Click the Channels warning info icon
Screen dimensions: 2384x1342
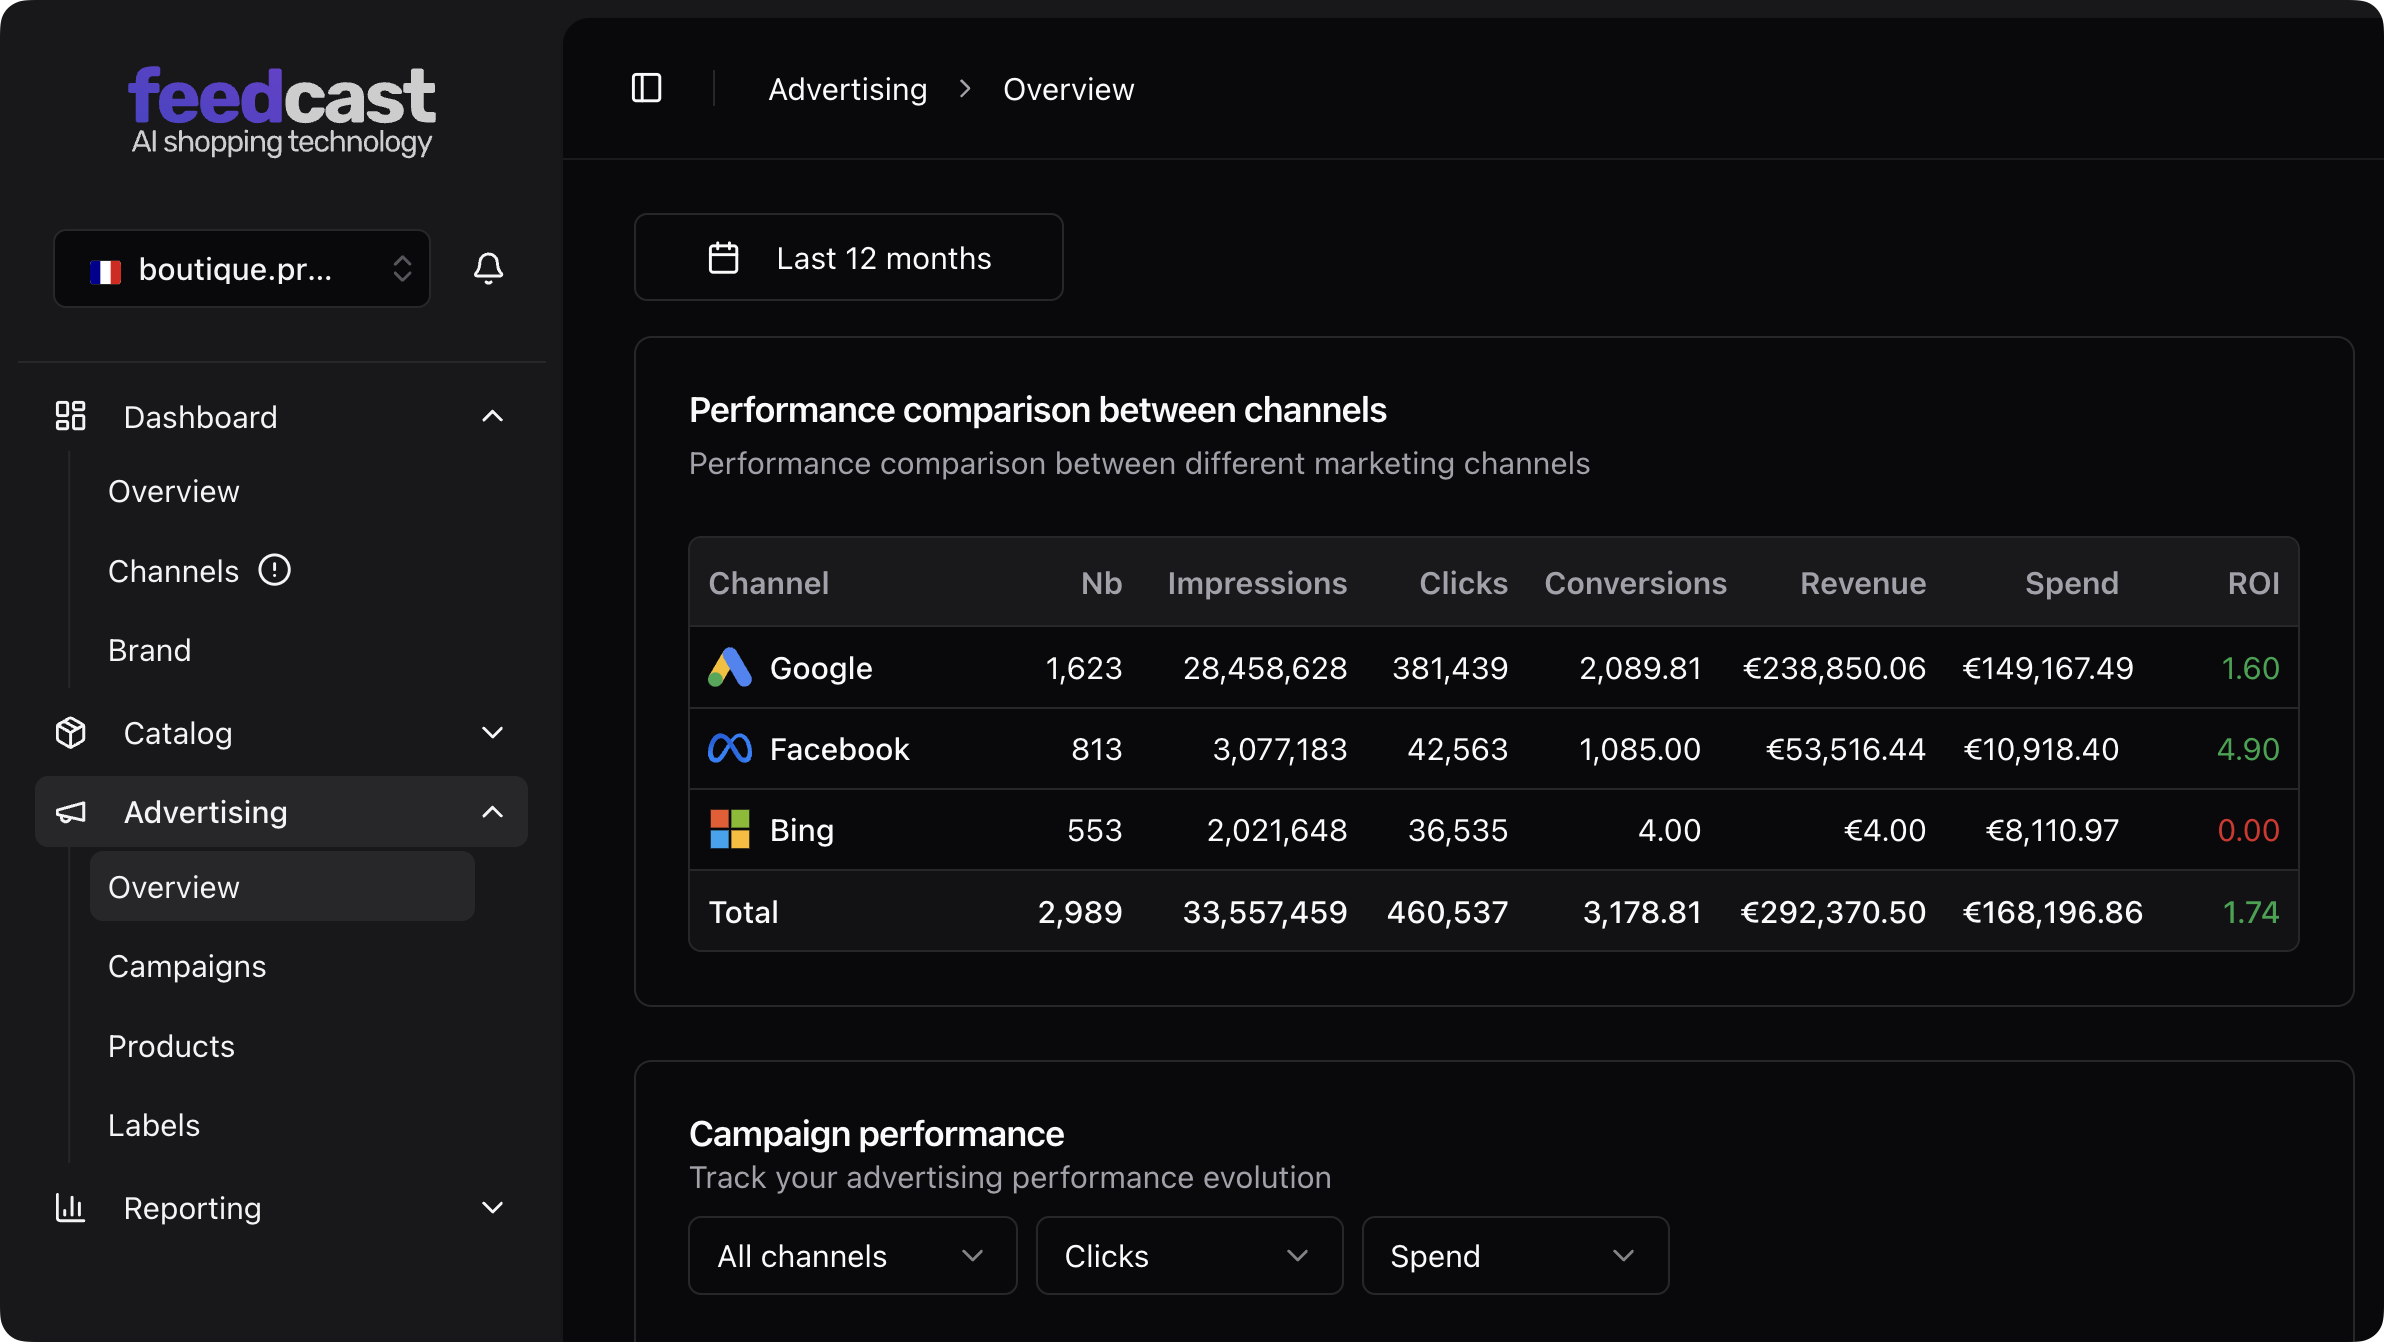point(274,570)
